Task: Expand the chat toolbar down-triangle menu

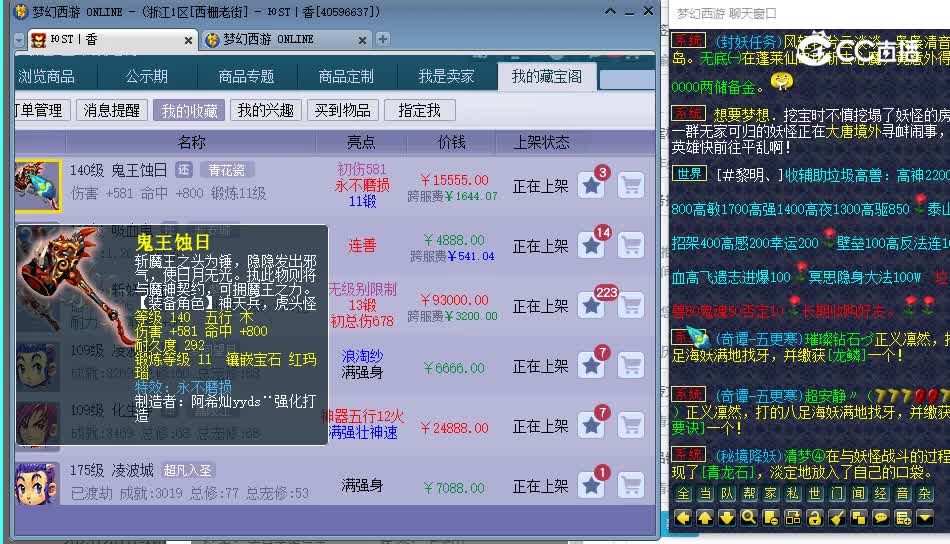Action: [x=925, y=518]
